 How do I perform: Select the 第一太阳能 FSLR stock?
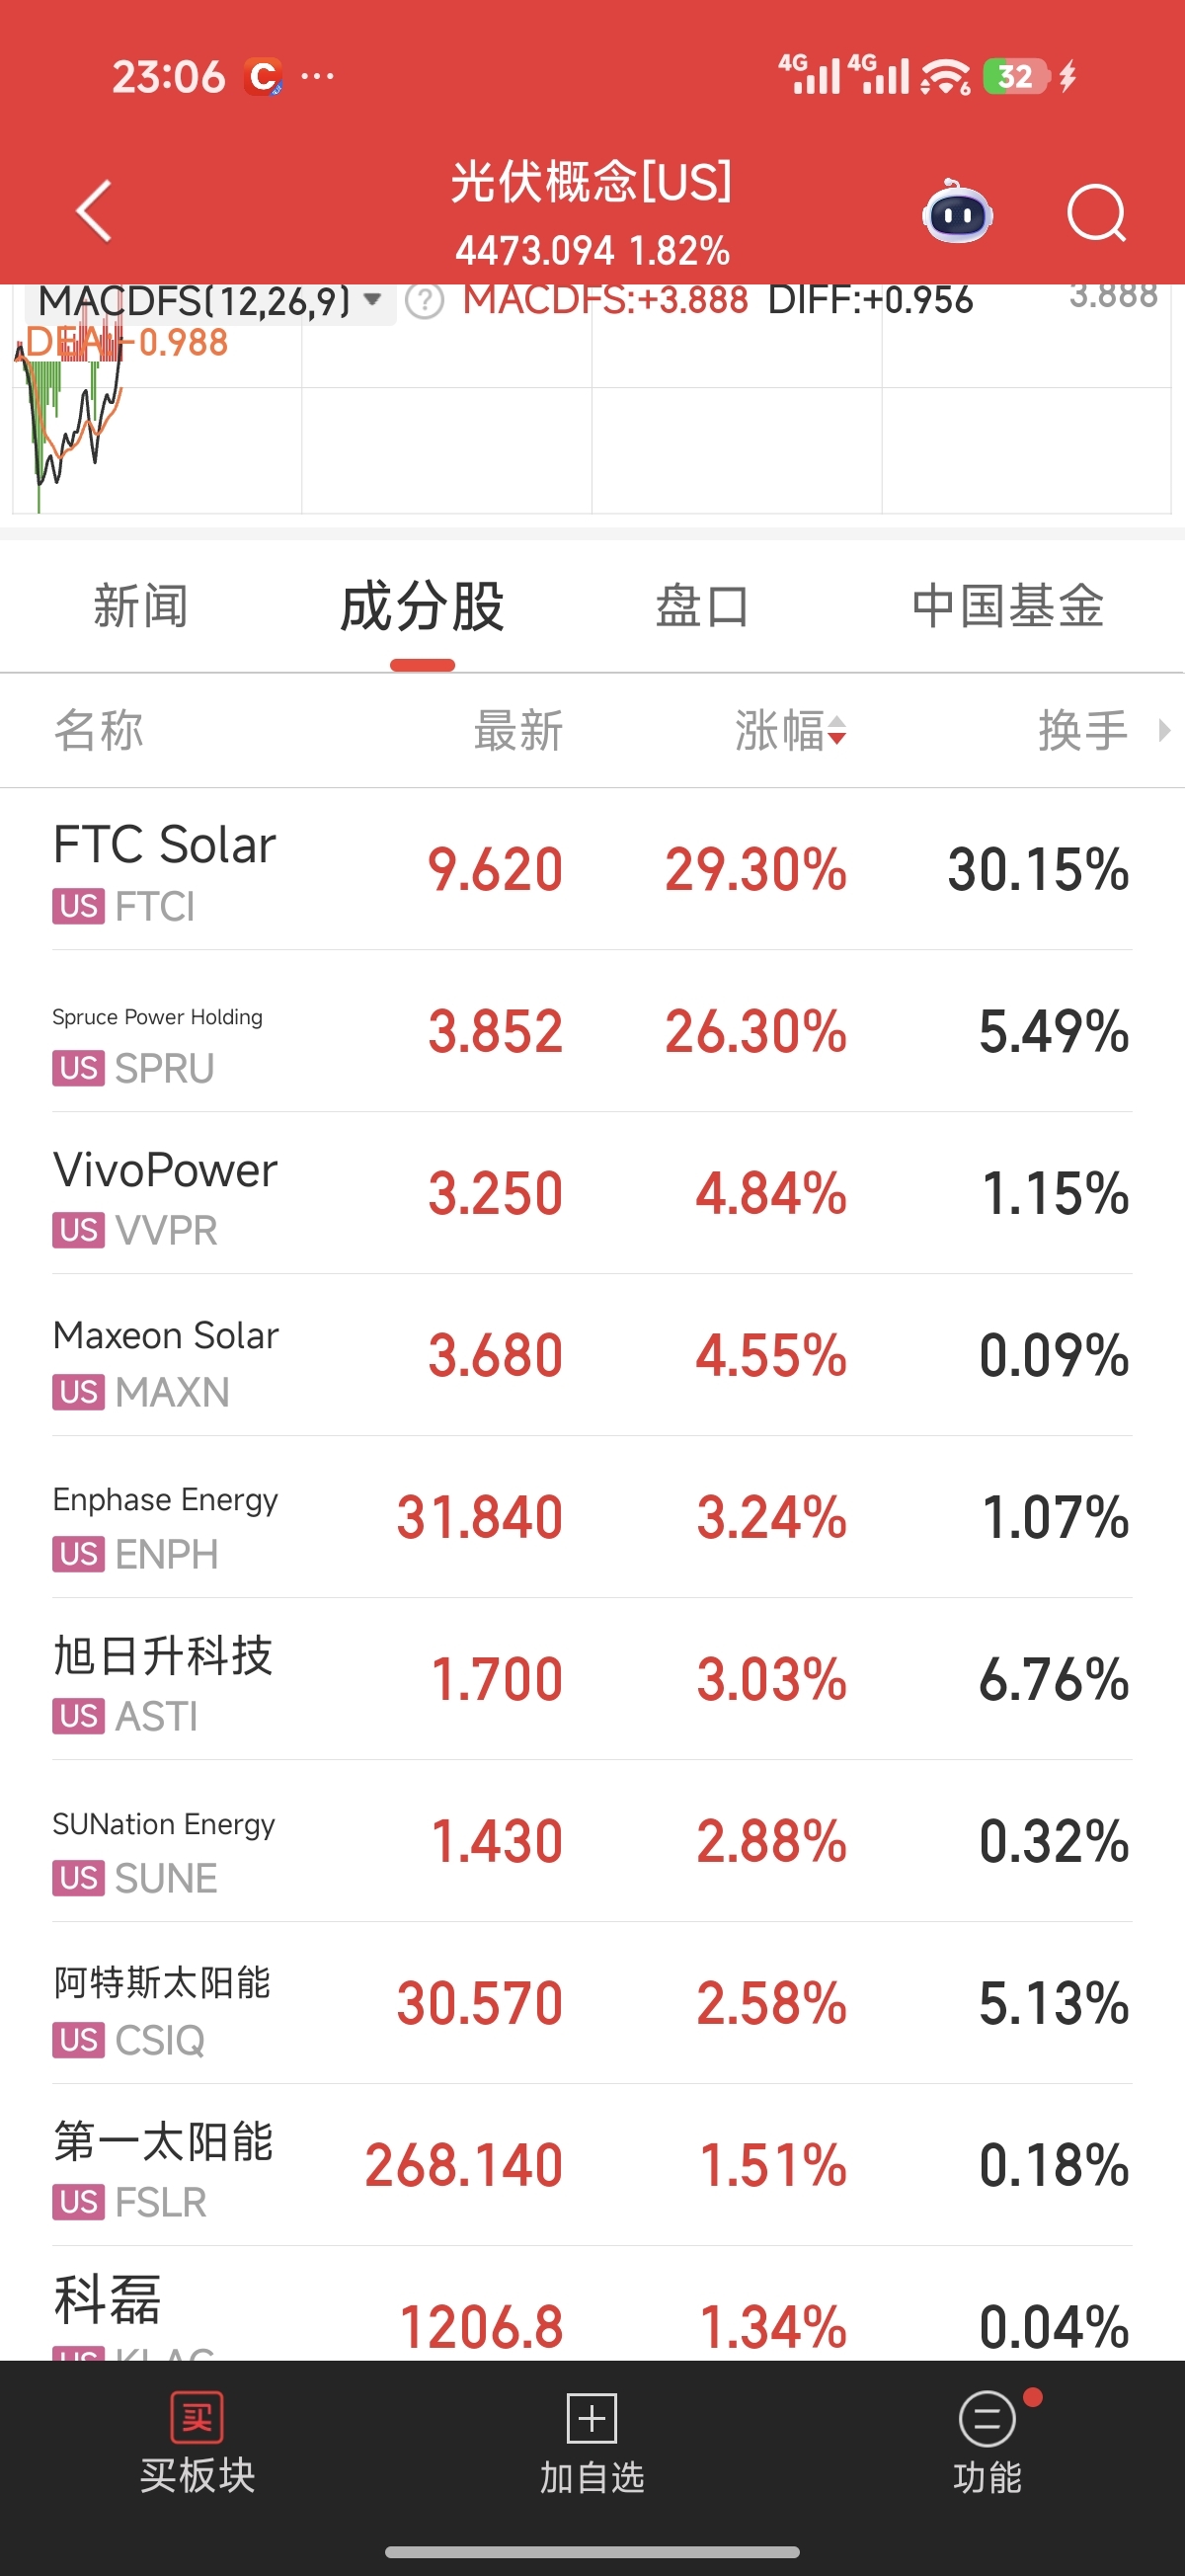point(592,2165)
